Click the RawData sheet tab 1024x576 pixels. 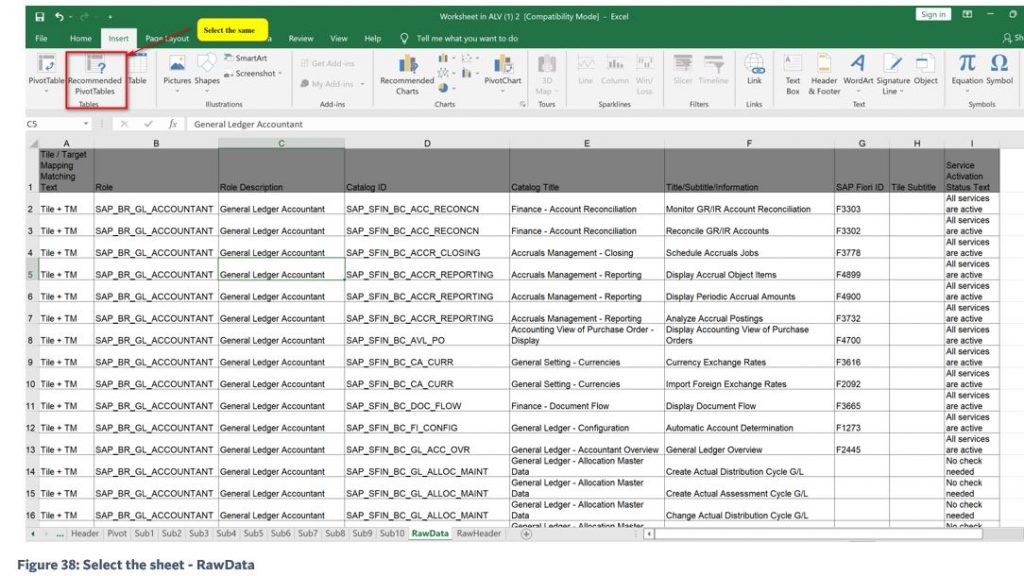pos(430,534)
